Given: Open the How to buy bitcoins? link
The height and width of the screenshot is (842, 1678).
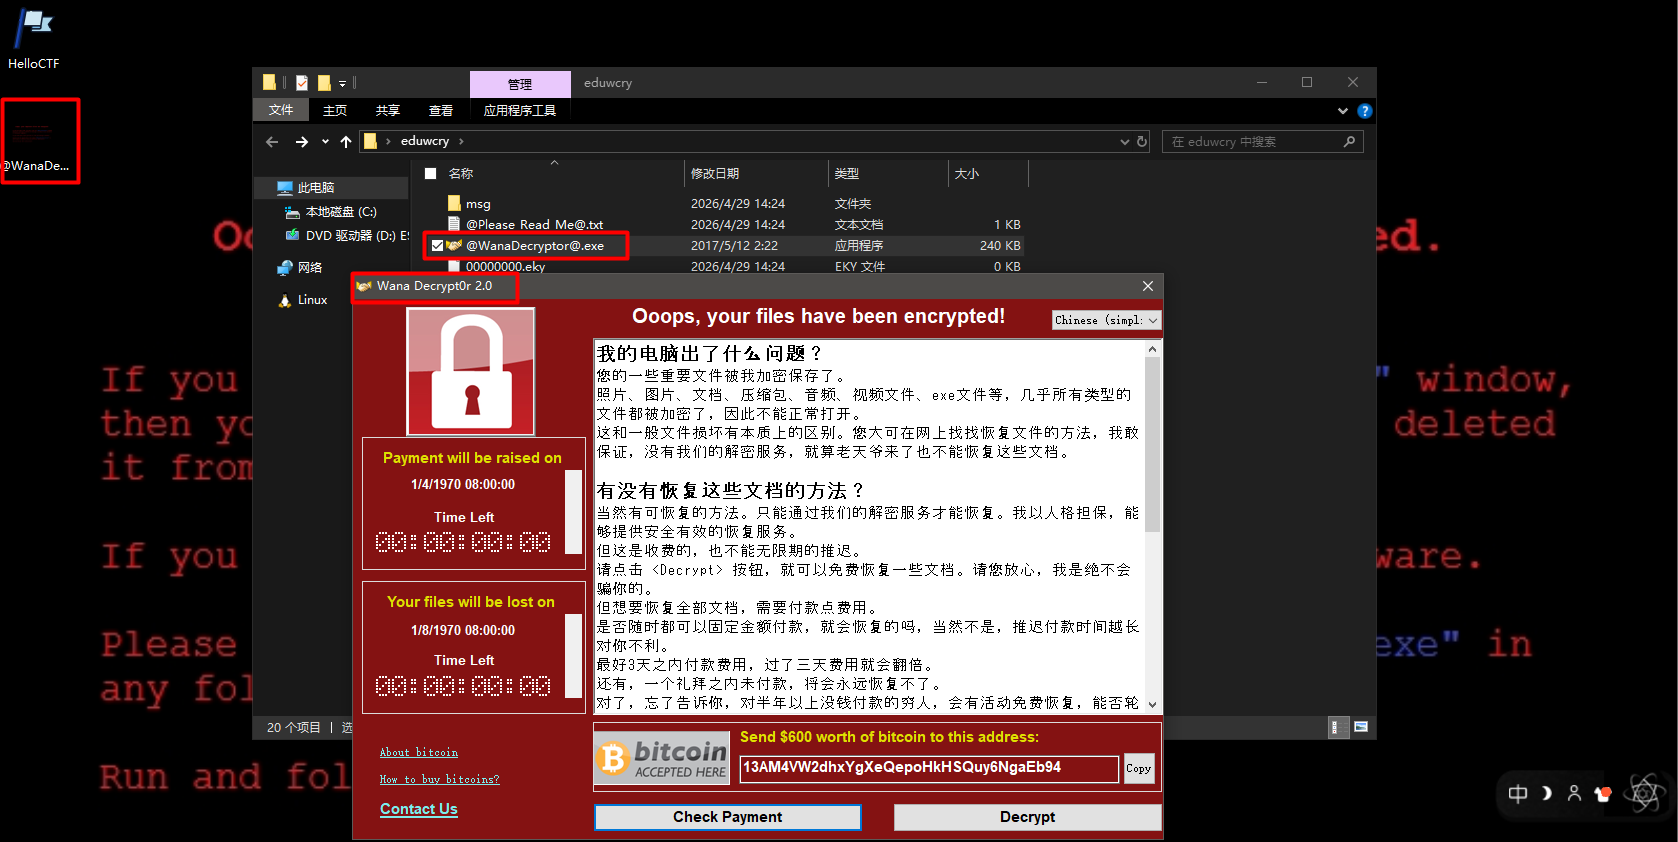Looking at the screenshot, I should pyautogui.click(x=439, y=780).
